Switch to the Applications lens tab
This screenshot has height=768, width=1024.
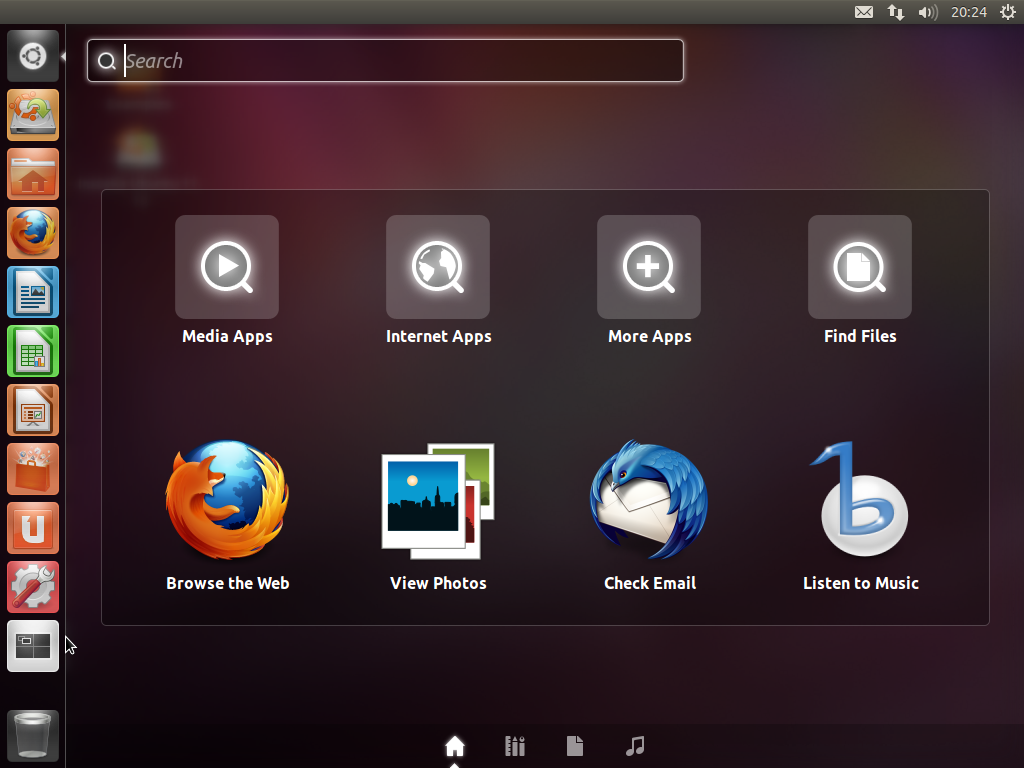(515, 746)
